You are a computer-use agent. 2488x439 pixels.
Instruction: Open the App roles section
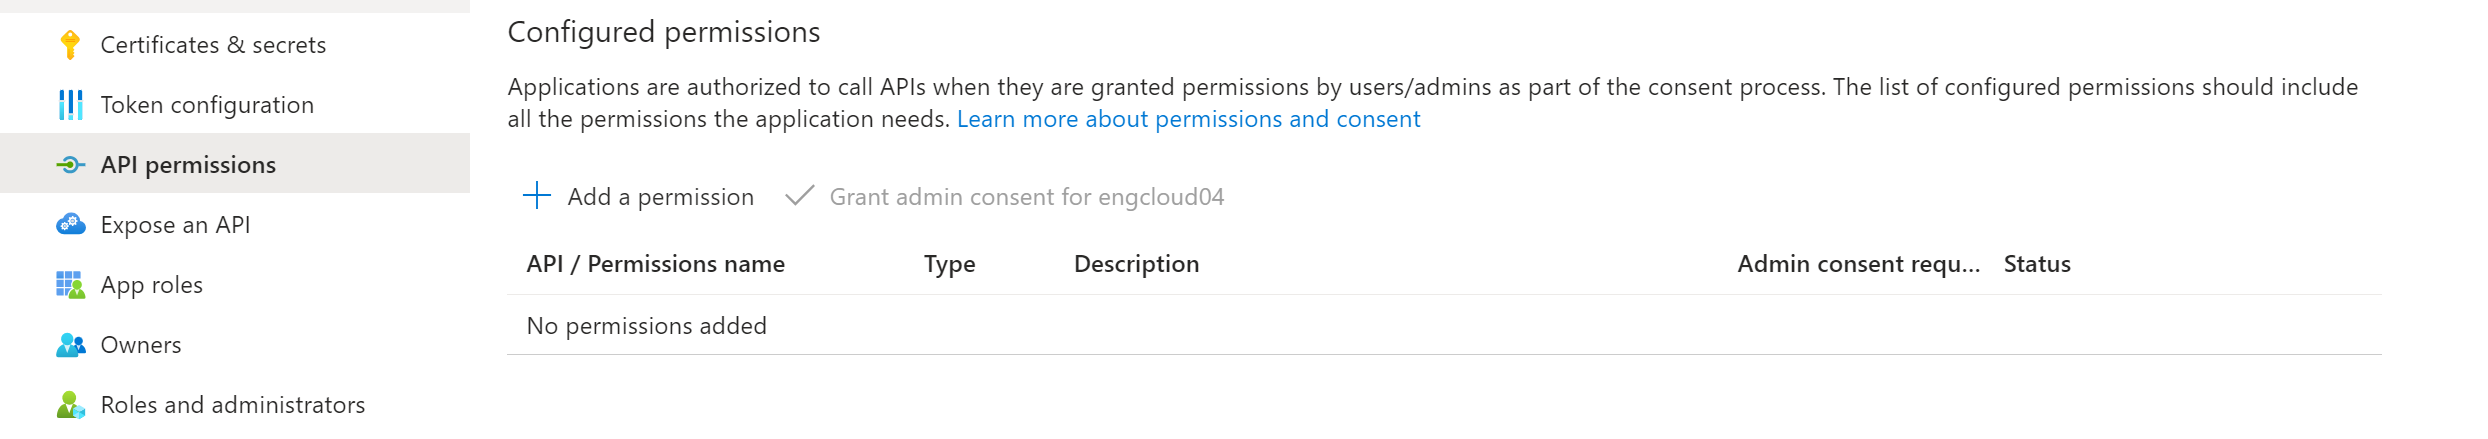152,285
